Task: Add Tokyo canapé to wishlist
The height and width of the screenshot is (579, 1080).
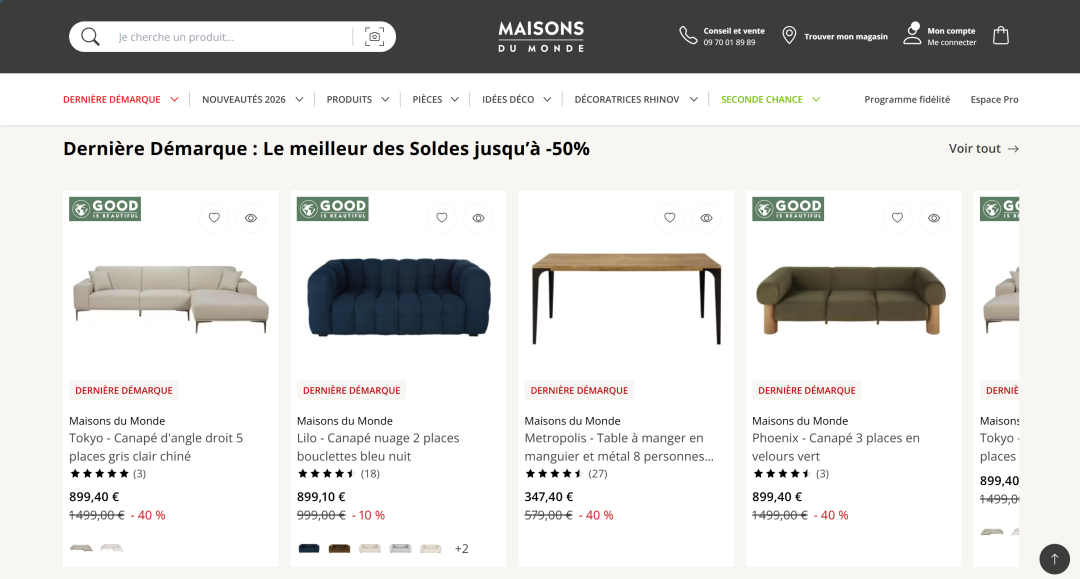Action: coord(214,218)
